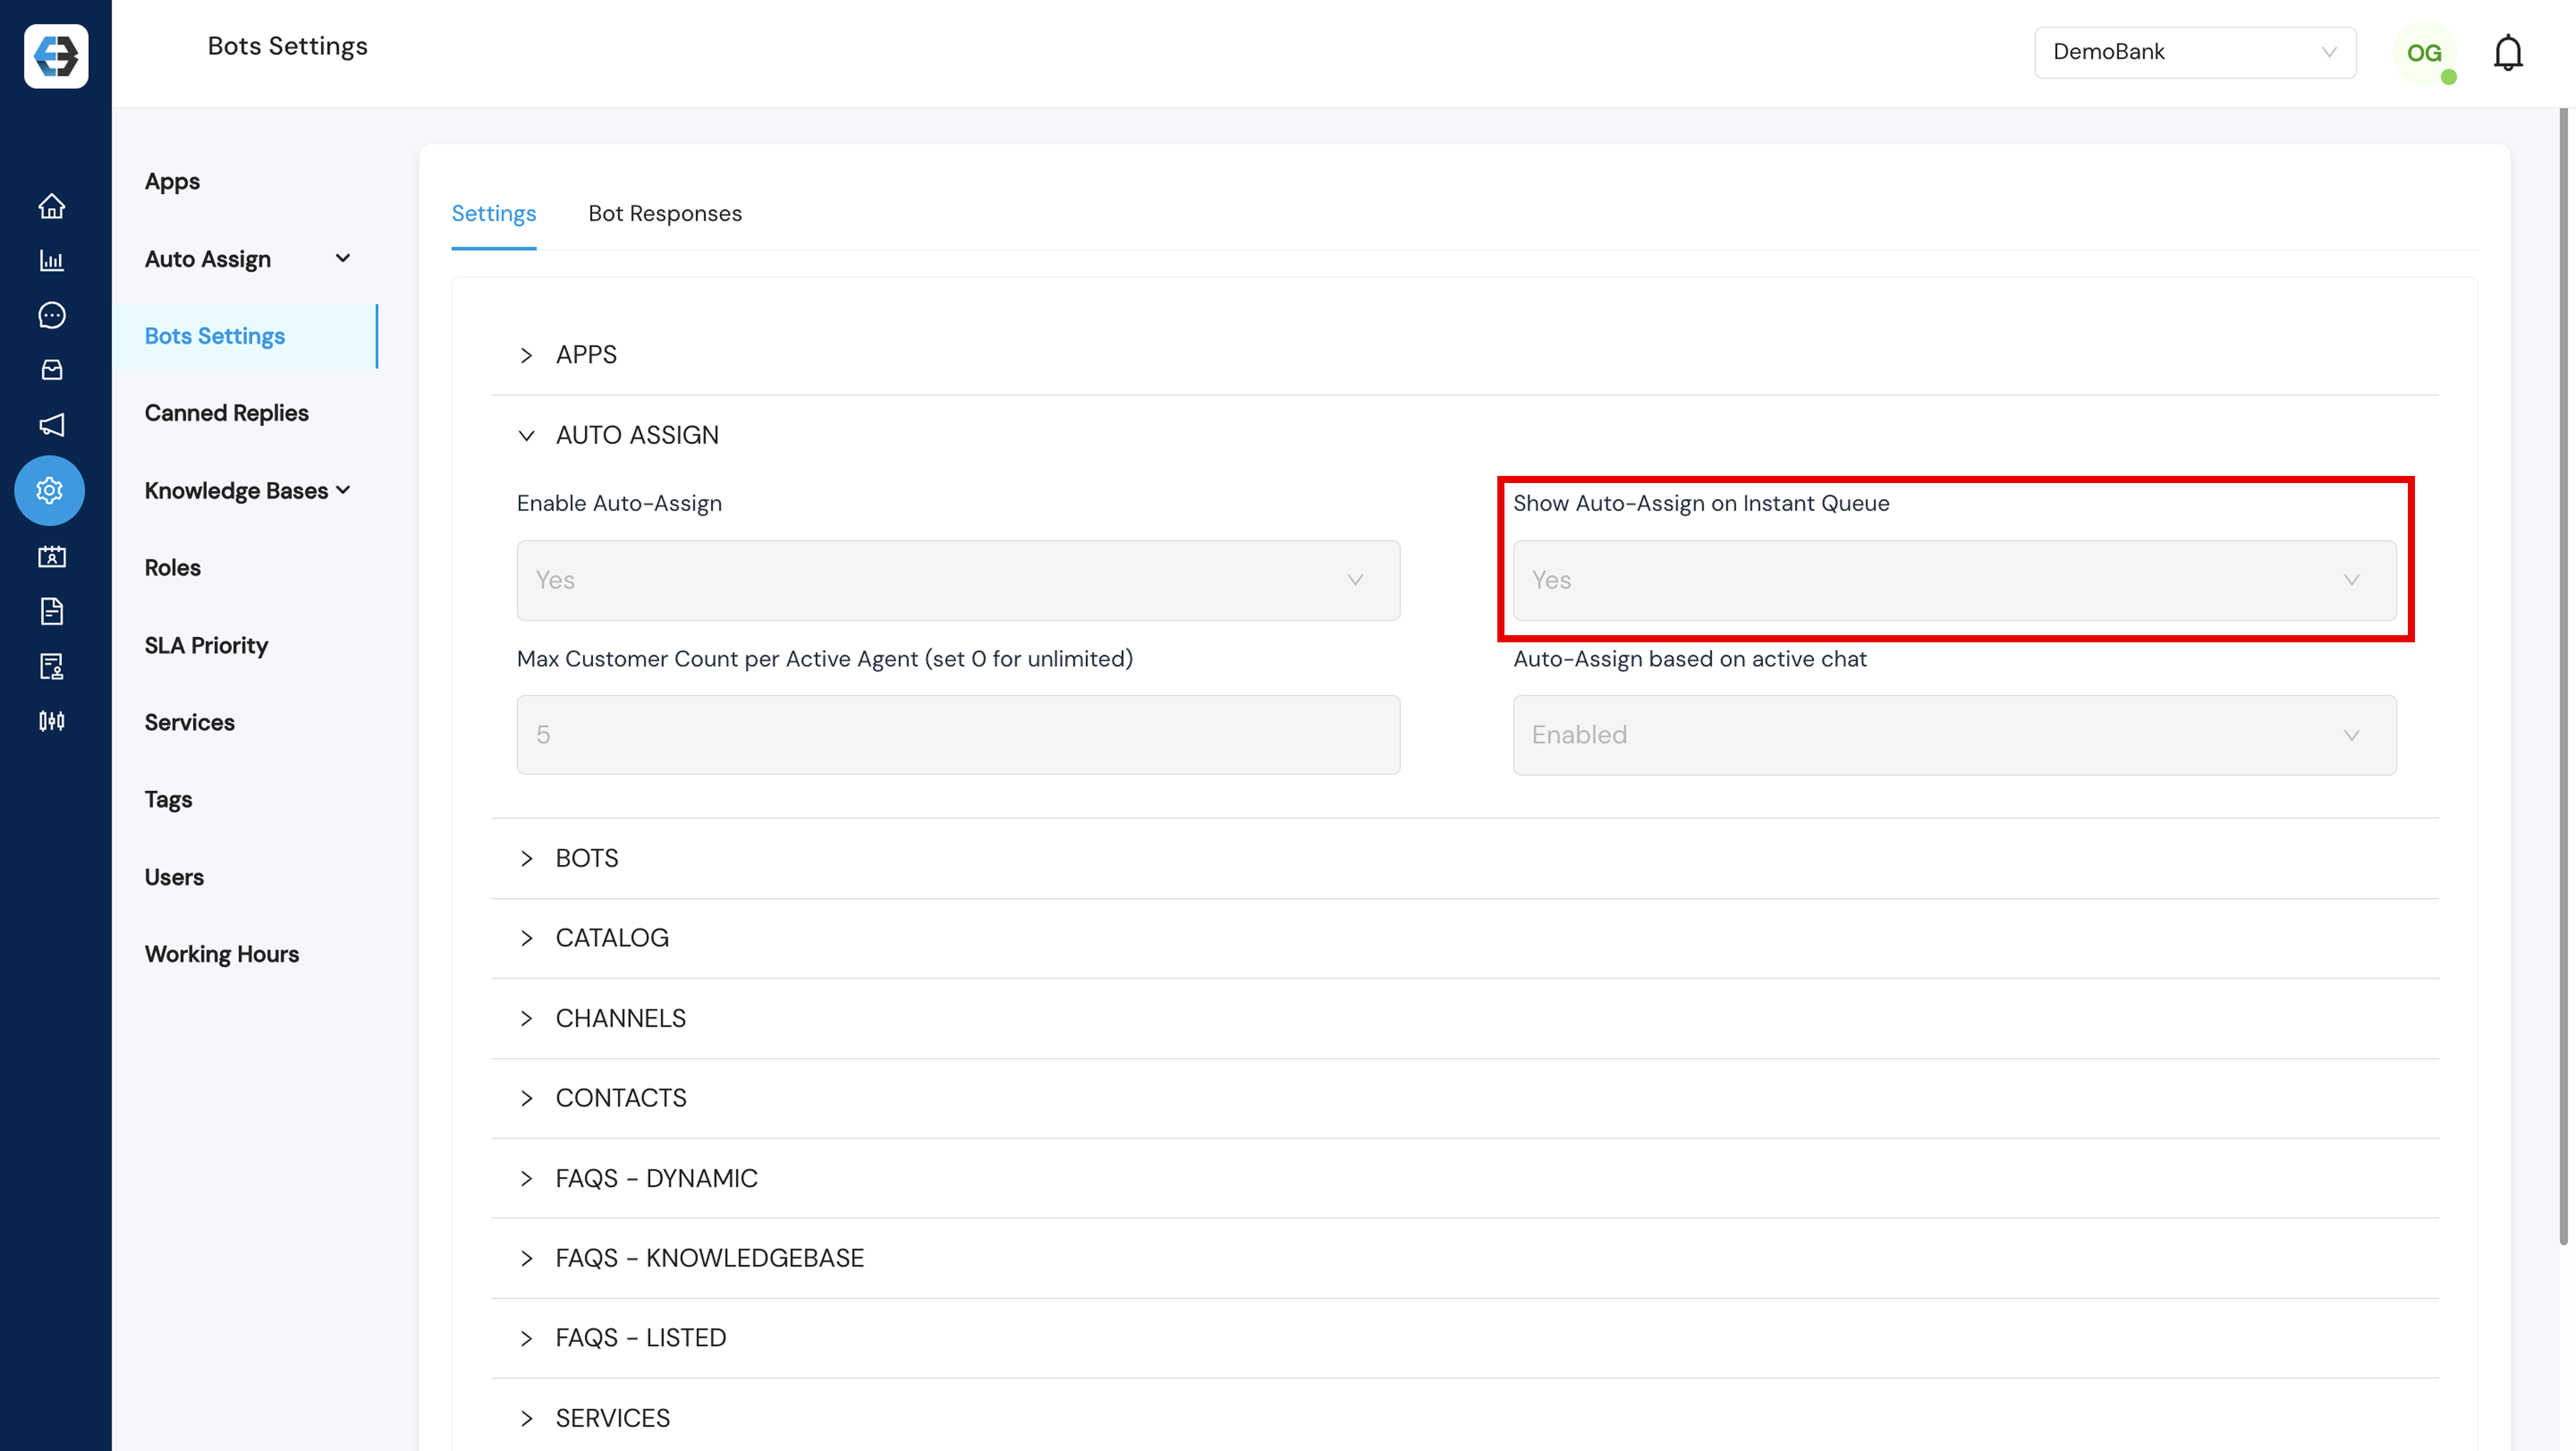Switch to the Settings tab
The width and height of the screenshot is (2576, 1451).
(494, 213)
